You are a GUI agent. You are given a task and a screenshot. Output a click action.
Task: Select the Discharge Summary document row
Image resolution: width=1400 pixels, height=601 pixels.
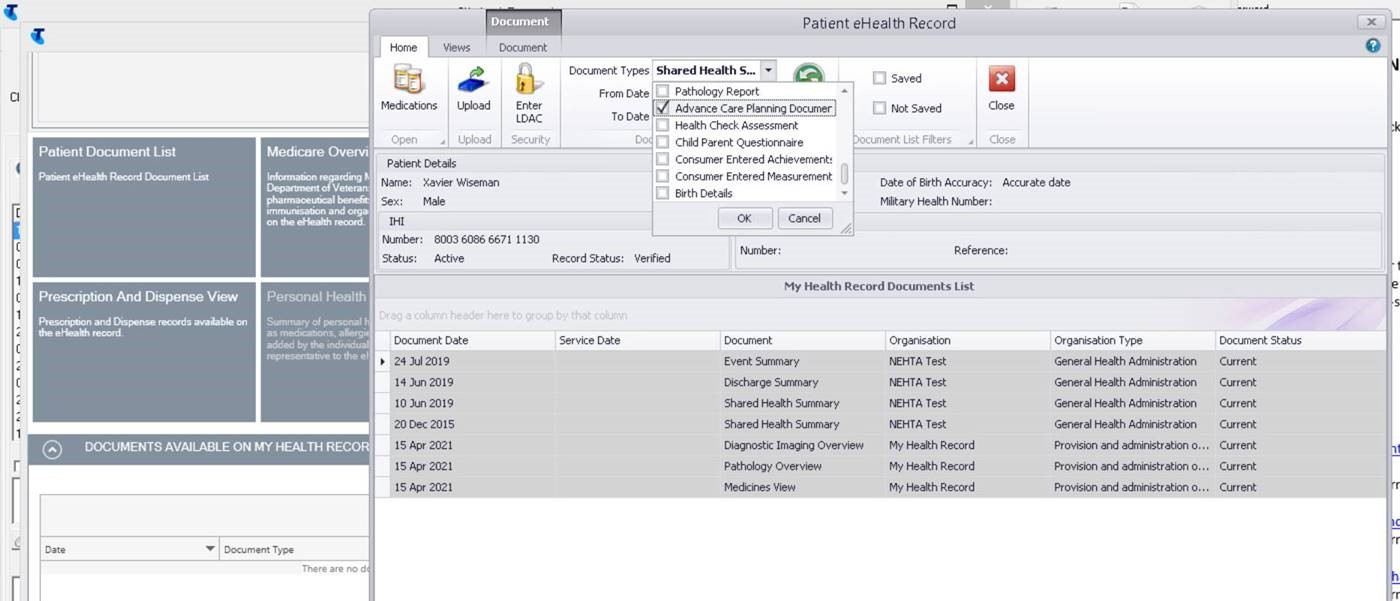point(881,382)
